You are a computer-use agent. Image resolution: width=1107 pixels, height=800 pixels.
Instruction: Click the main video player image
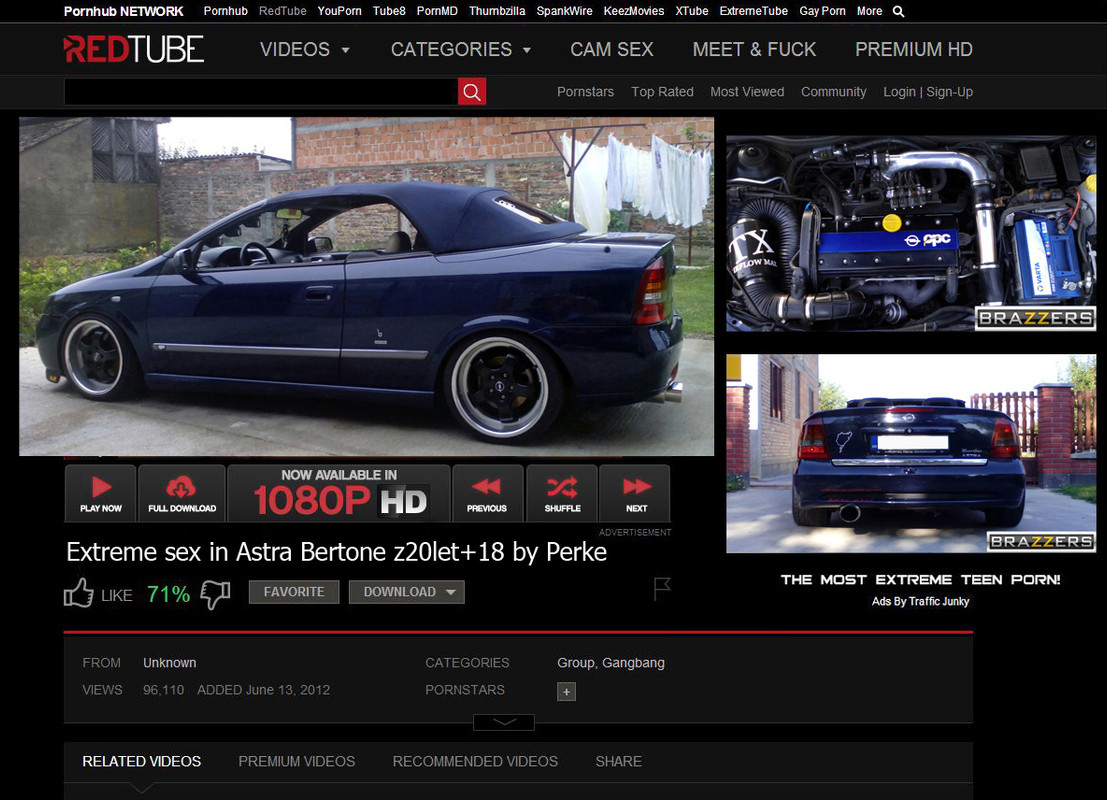[366, 286]
